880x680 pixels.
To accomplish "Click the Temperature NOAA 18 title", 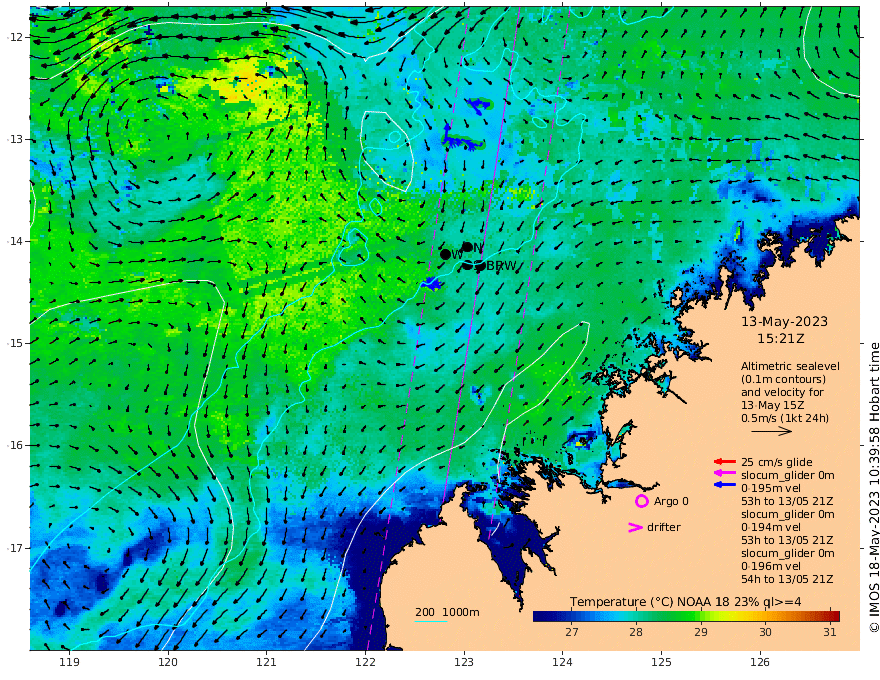I will (x=685, y=602).
